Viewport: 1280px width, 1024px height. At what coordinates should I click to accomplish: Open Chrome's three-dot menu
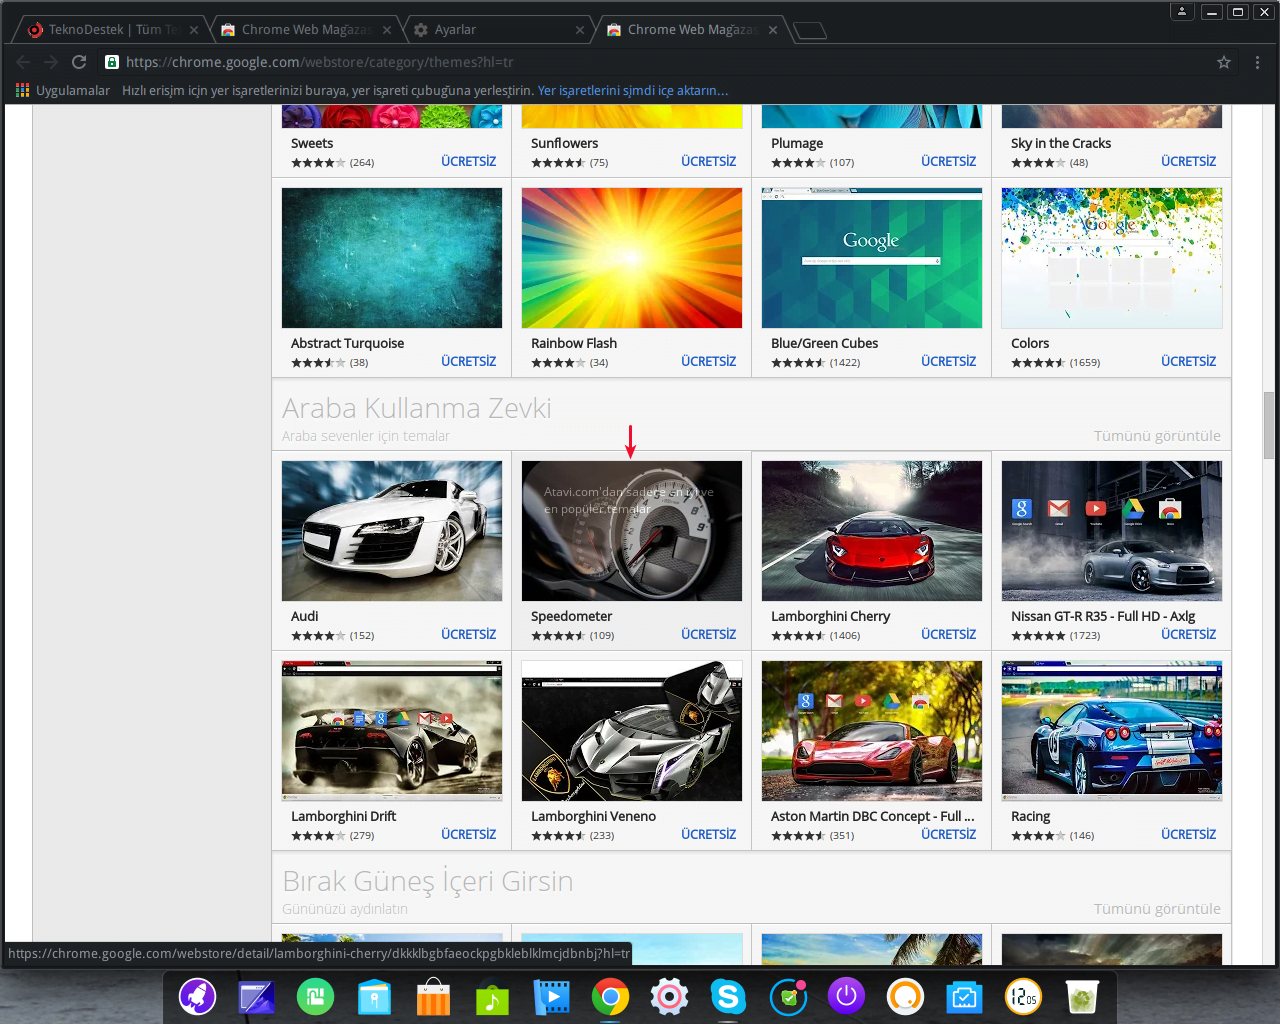tap(1257, 62)
